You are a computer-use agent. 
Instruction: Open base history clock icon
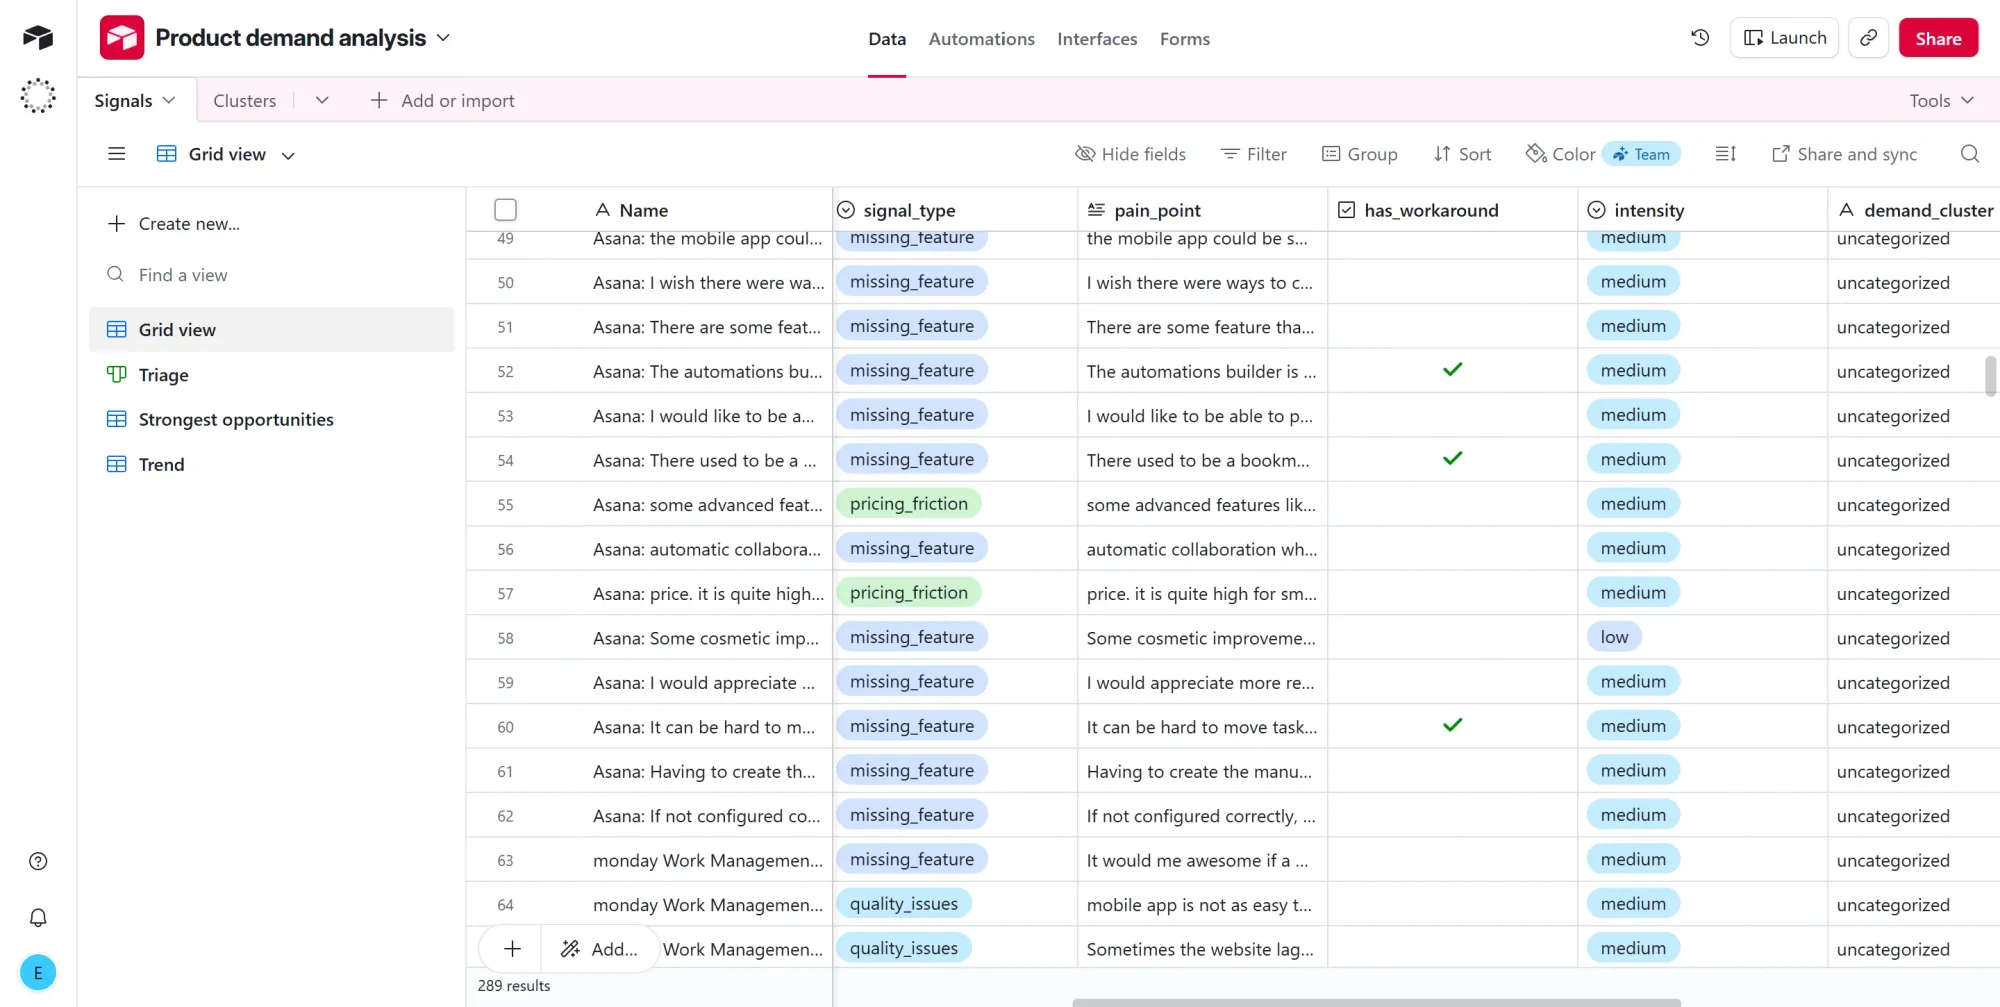pyautogui.click(x=1700, y=38)
